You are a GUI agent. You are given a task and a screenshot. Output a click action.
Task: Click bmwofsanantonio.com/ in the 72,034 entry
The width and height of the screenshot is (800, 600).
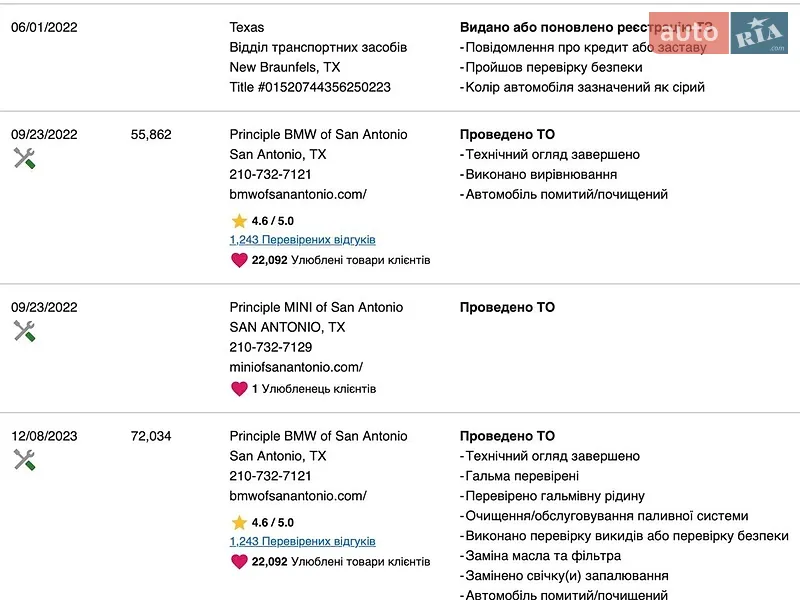(298, 496)
